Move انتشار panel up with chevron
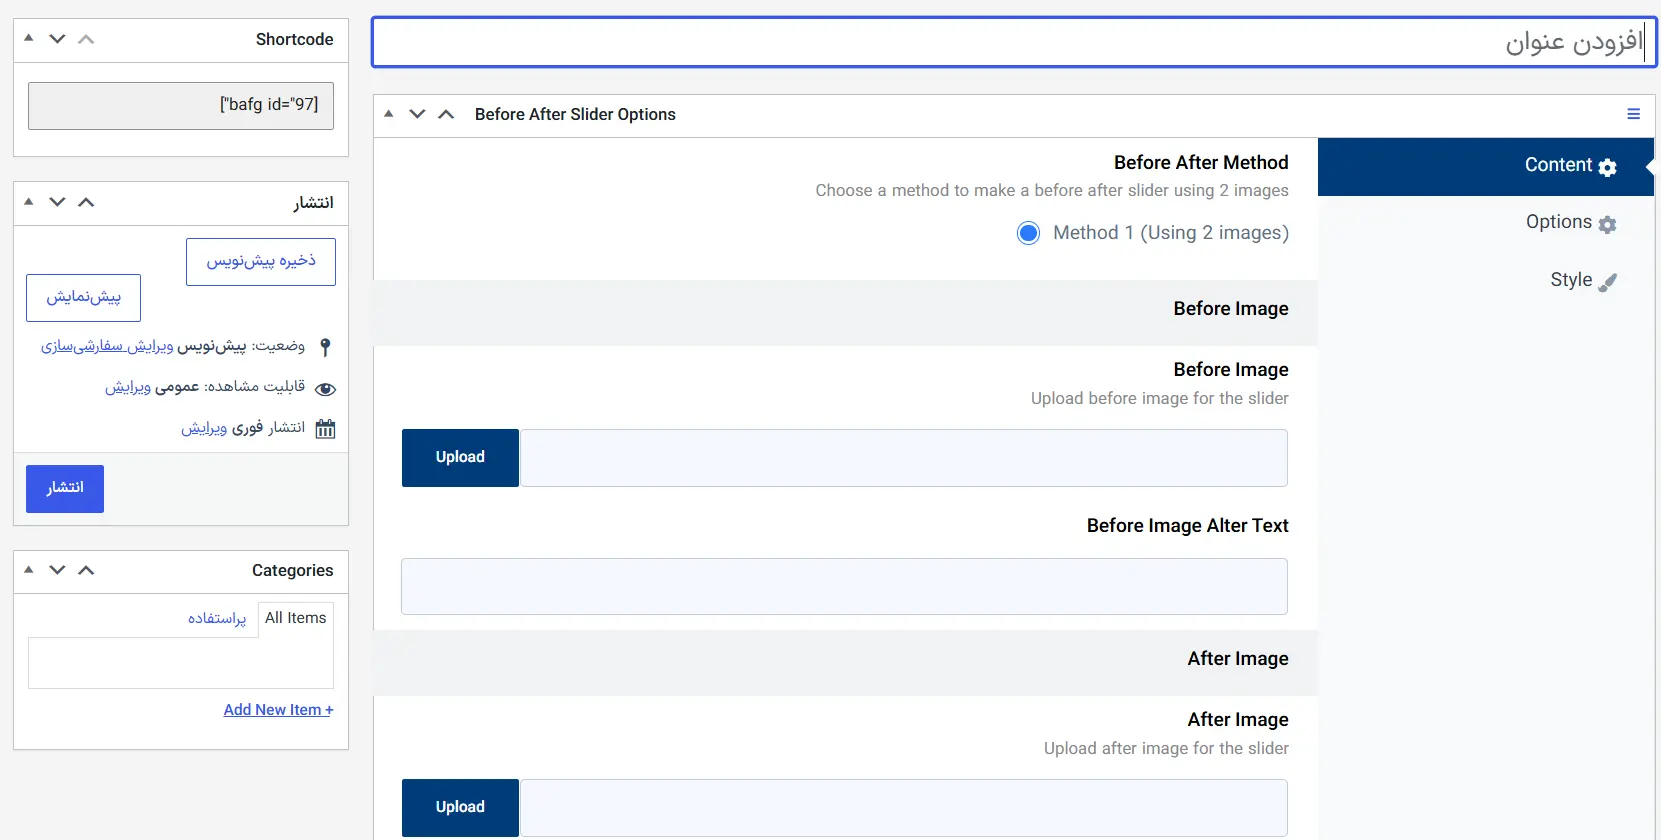Viewport: 1661px width, 840px height. pos(86,202)
